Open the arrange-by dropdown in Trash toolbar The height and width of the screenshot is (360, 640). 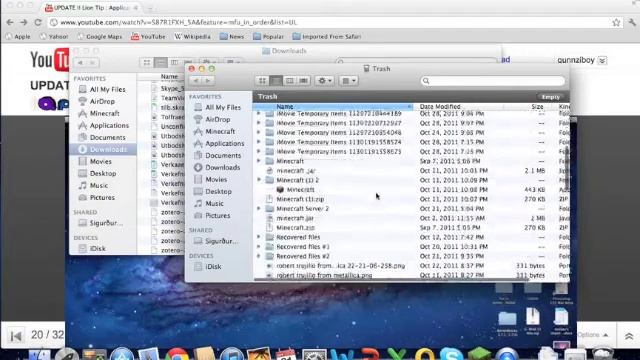pos(349,80)
